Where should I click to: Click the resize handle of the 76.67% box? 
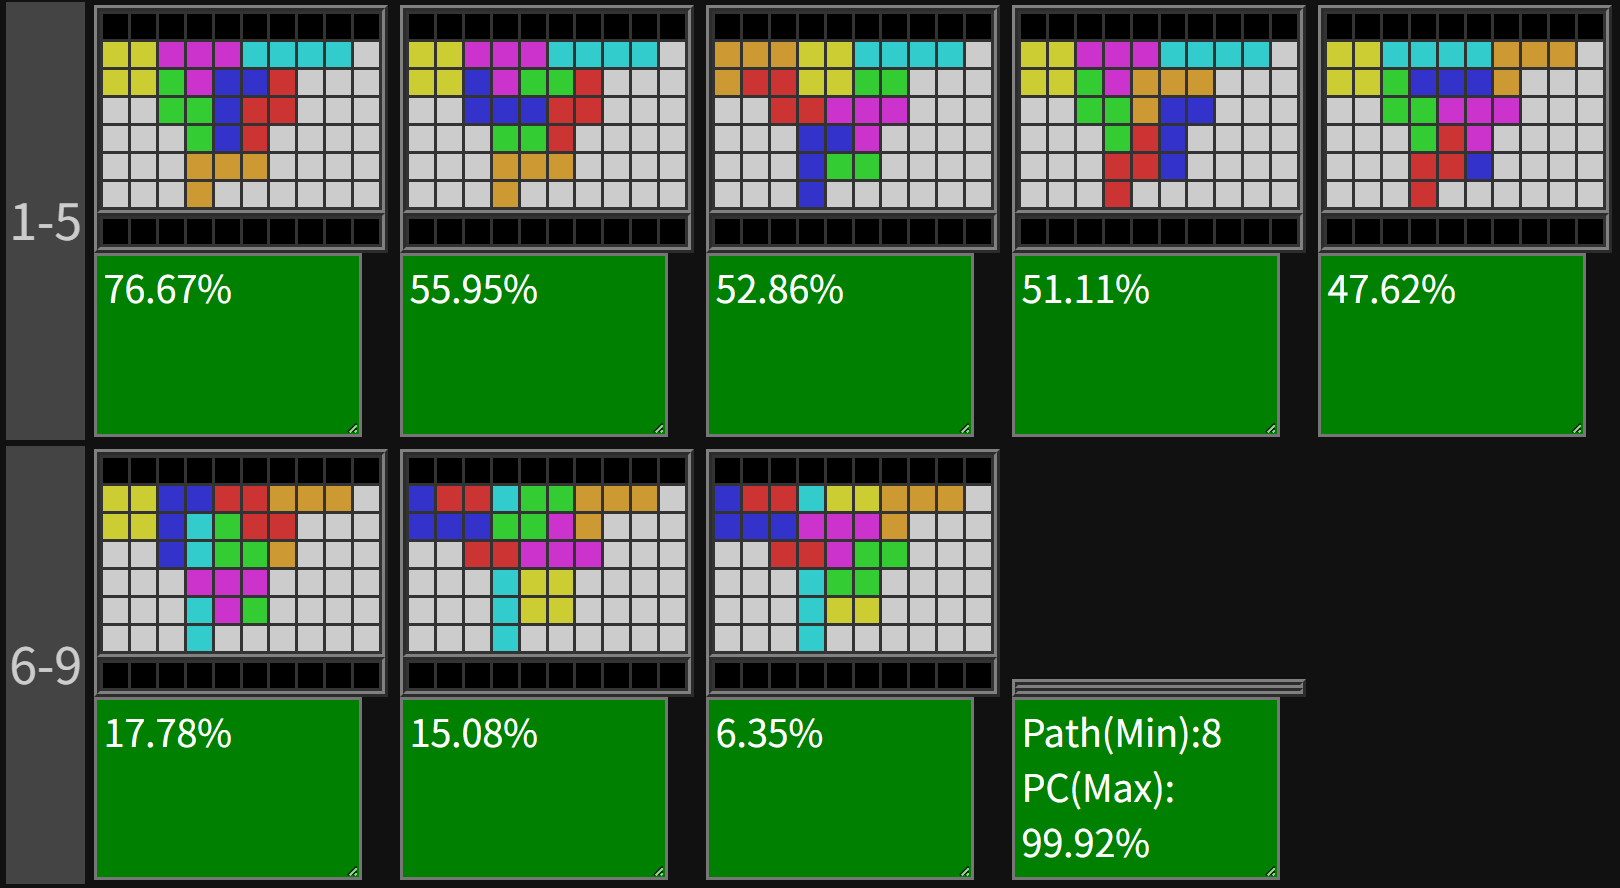(x=353, y=429)
